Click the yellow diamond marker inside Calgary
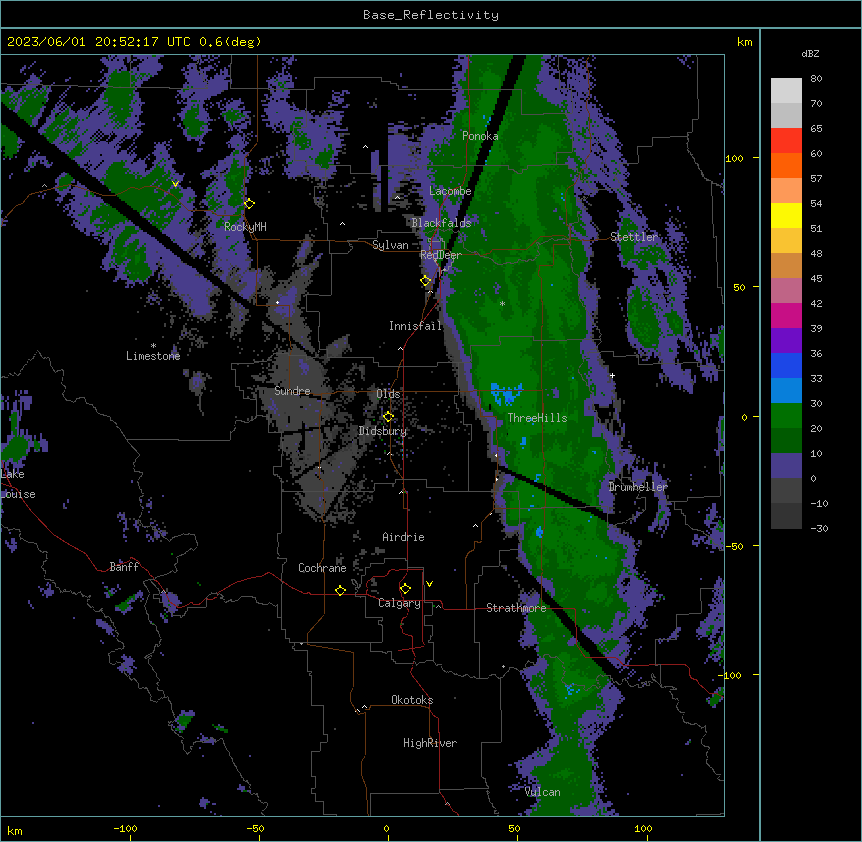Viewport: 862px width, 842px height. pos(405,589)
